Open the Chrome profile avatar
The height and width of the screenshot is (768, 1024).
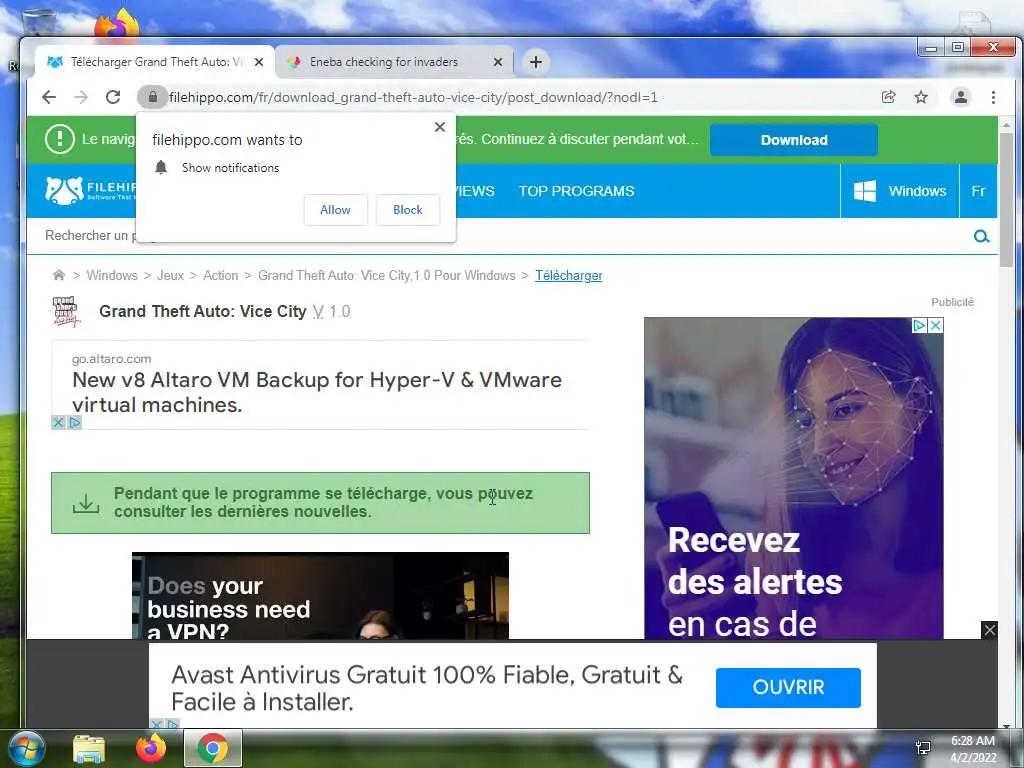(961, 97)
